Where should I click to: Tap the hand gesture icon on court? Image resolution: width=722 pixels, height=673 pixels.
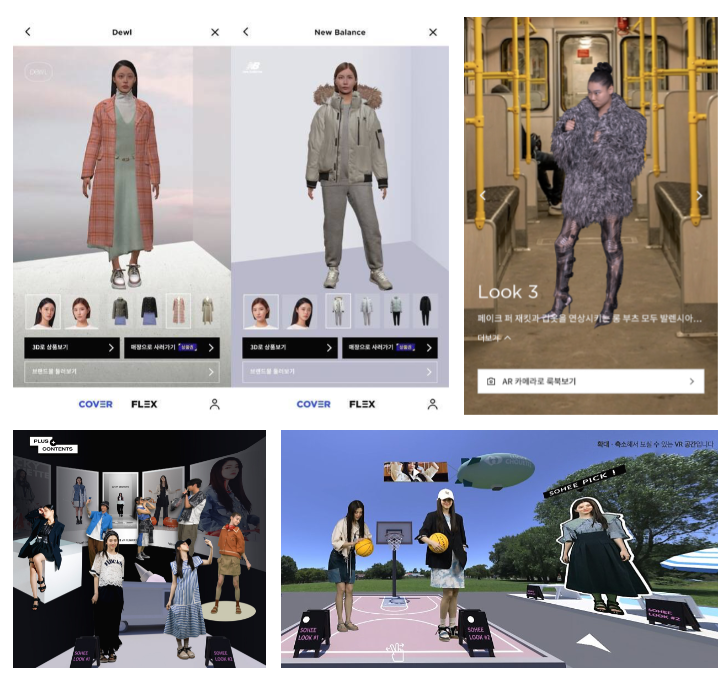[x=396, y=653]
